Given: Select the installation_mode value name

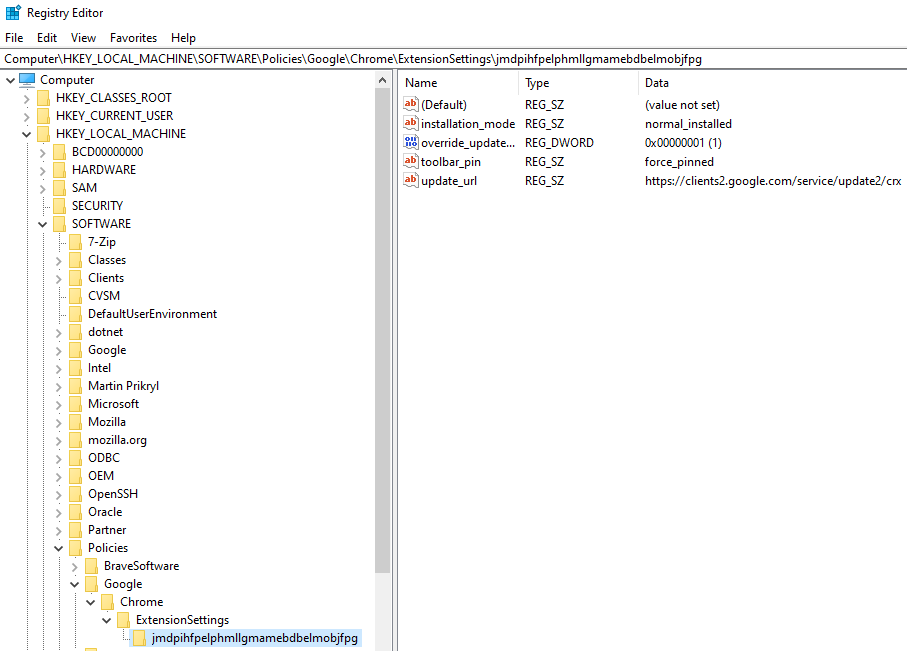Looking at the screenshot, I should (x=468, y=124).
